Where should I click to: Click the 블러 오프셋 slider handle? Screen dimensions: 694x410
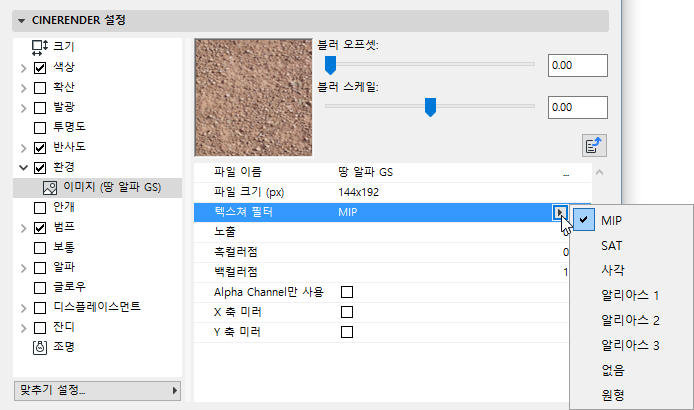330,65
